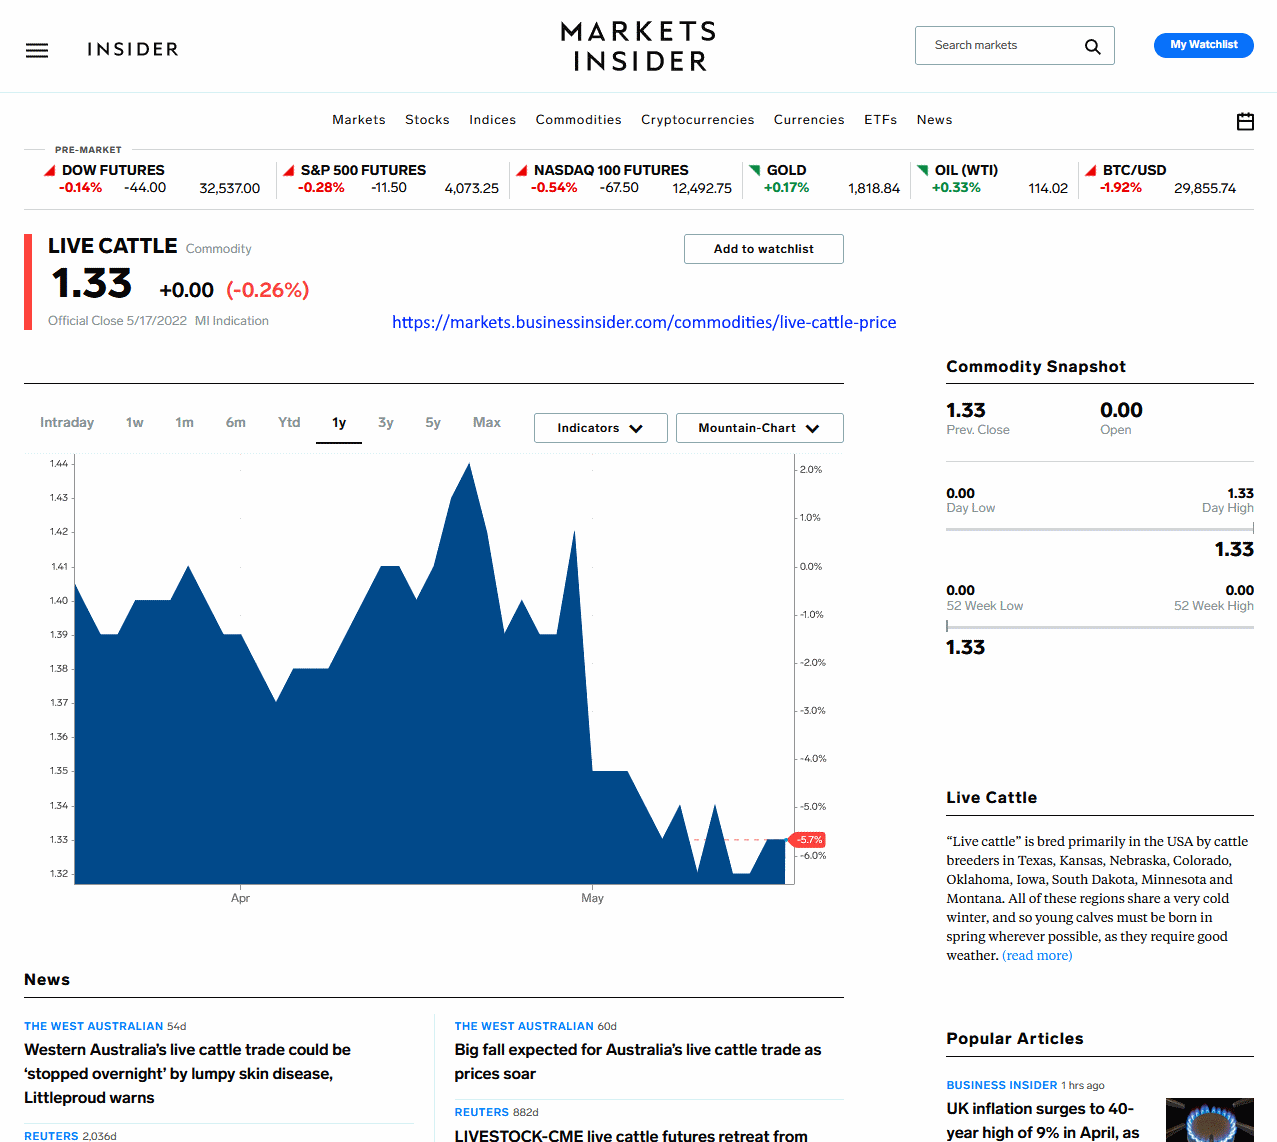Viewport: 1277px width, 1142px height.
Task: Open the Big fall expected article
Action: coord(638,1062)
